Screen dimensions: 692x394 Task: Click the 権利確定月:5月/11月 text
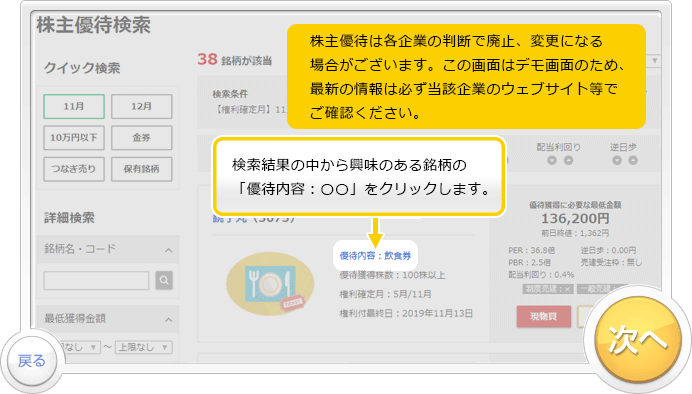click(386, 294)
